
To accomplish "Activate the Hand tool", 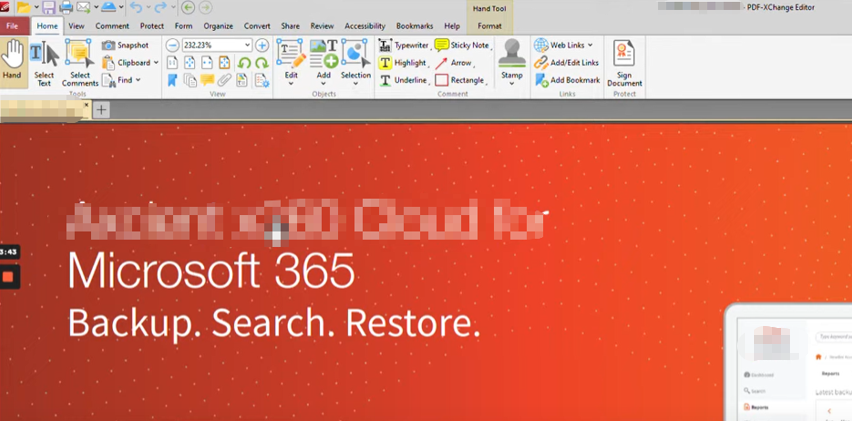I will tap(14, 61).
